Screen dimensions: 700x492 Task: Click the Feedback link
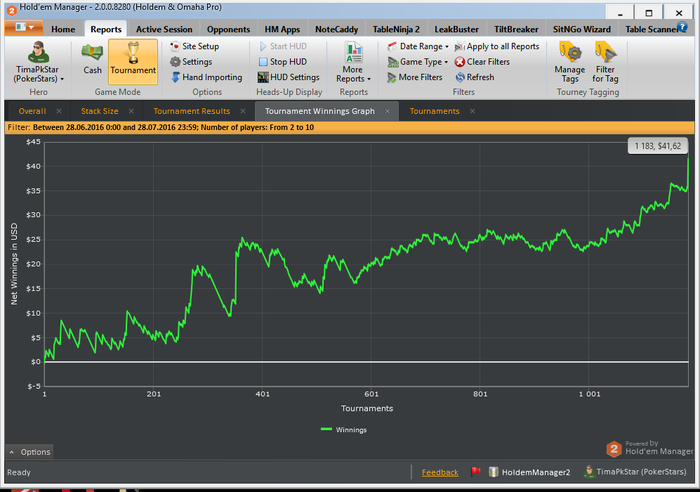point(440,472)
